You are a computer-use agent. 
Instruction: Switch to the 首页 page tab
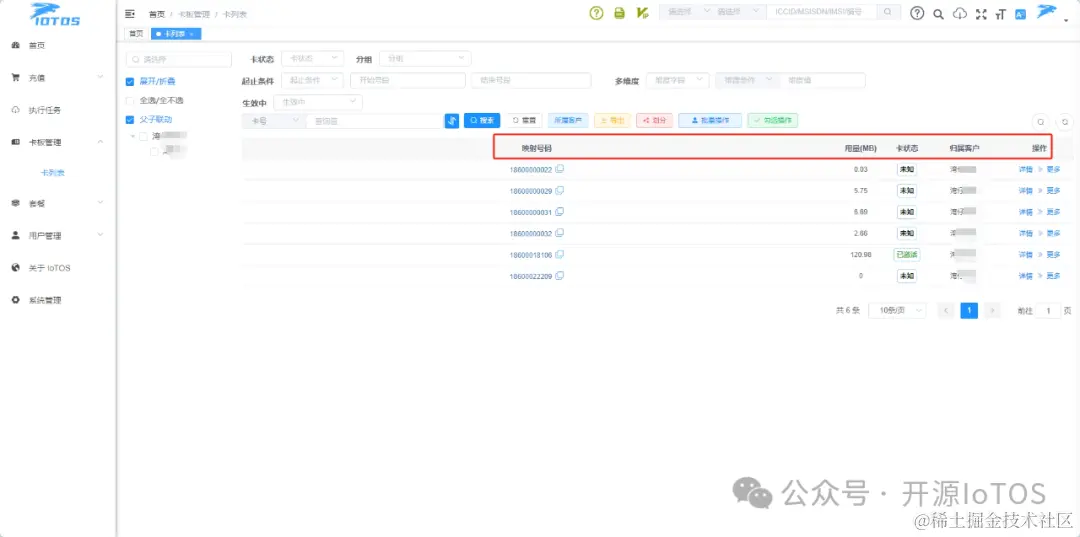(136, 34)
